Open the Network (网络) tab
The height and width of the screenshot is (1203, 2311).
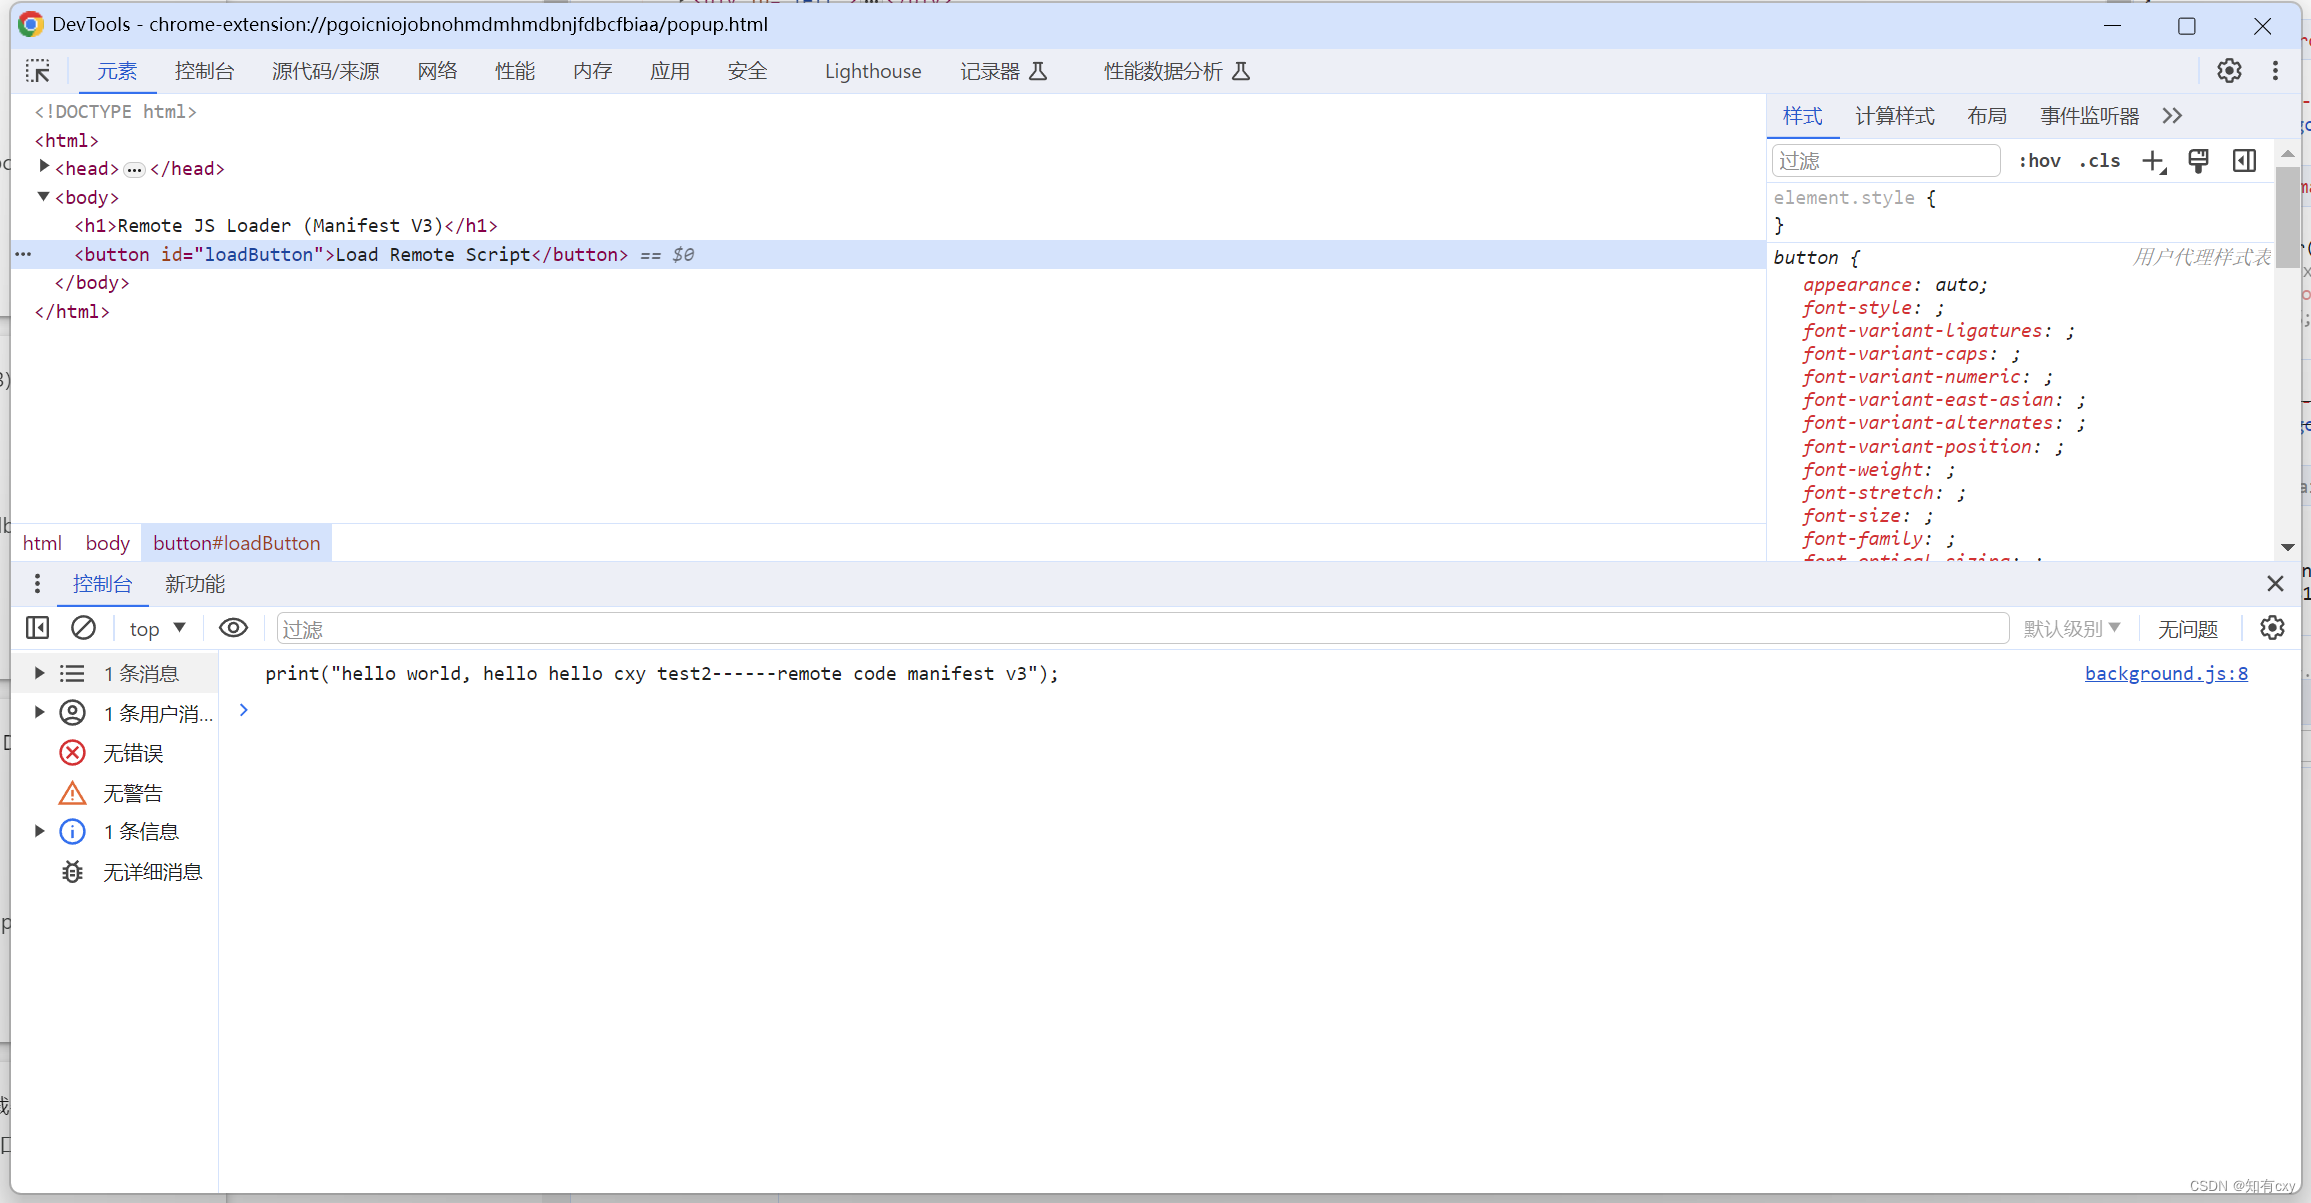[437, 71]
